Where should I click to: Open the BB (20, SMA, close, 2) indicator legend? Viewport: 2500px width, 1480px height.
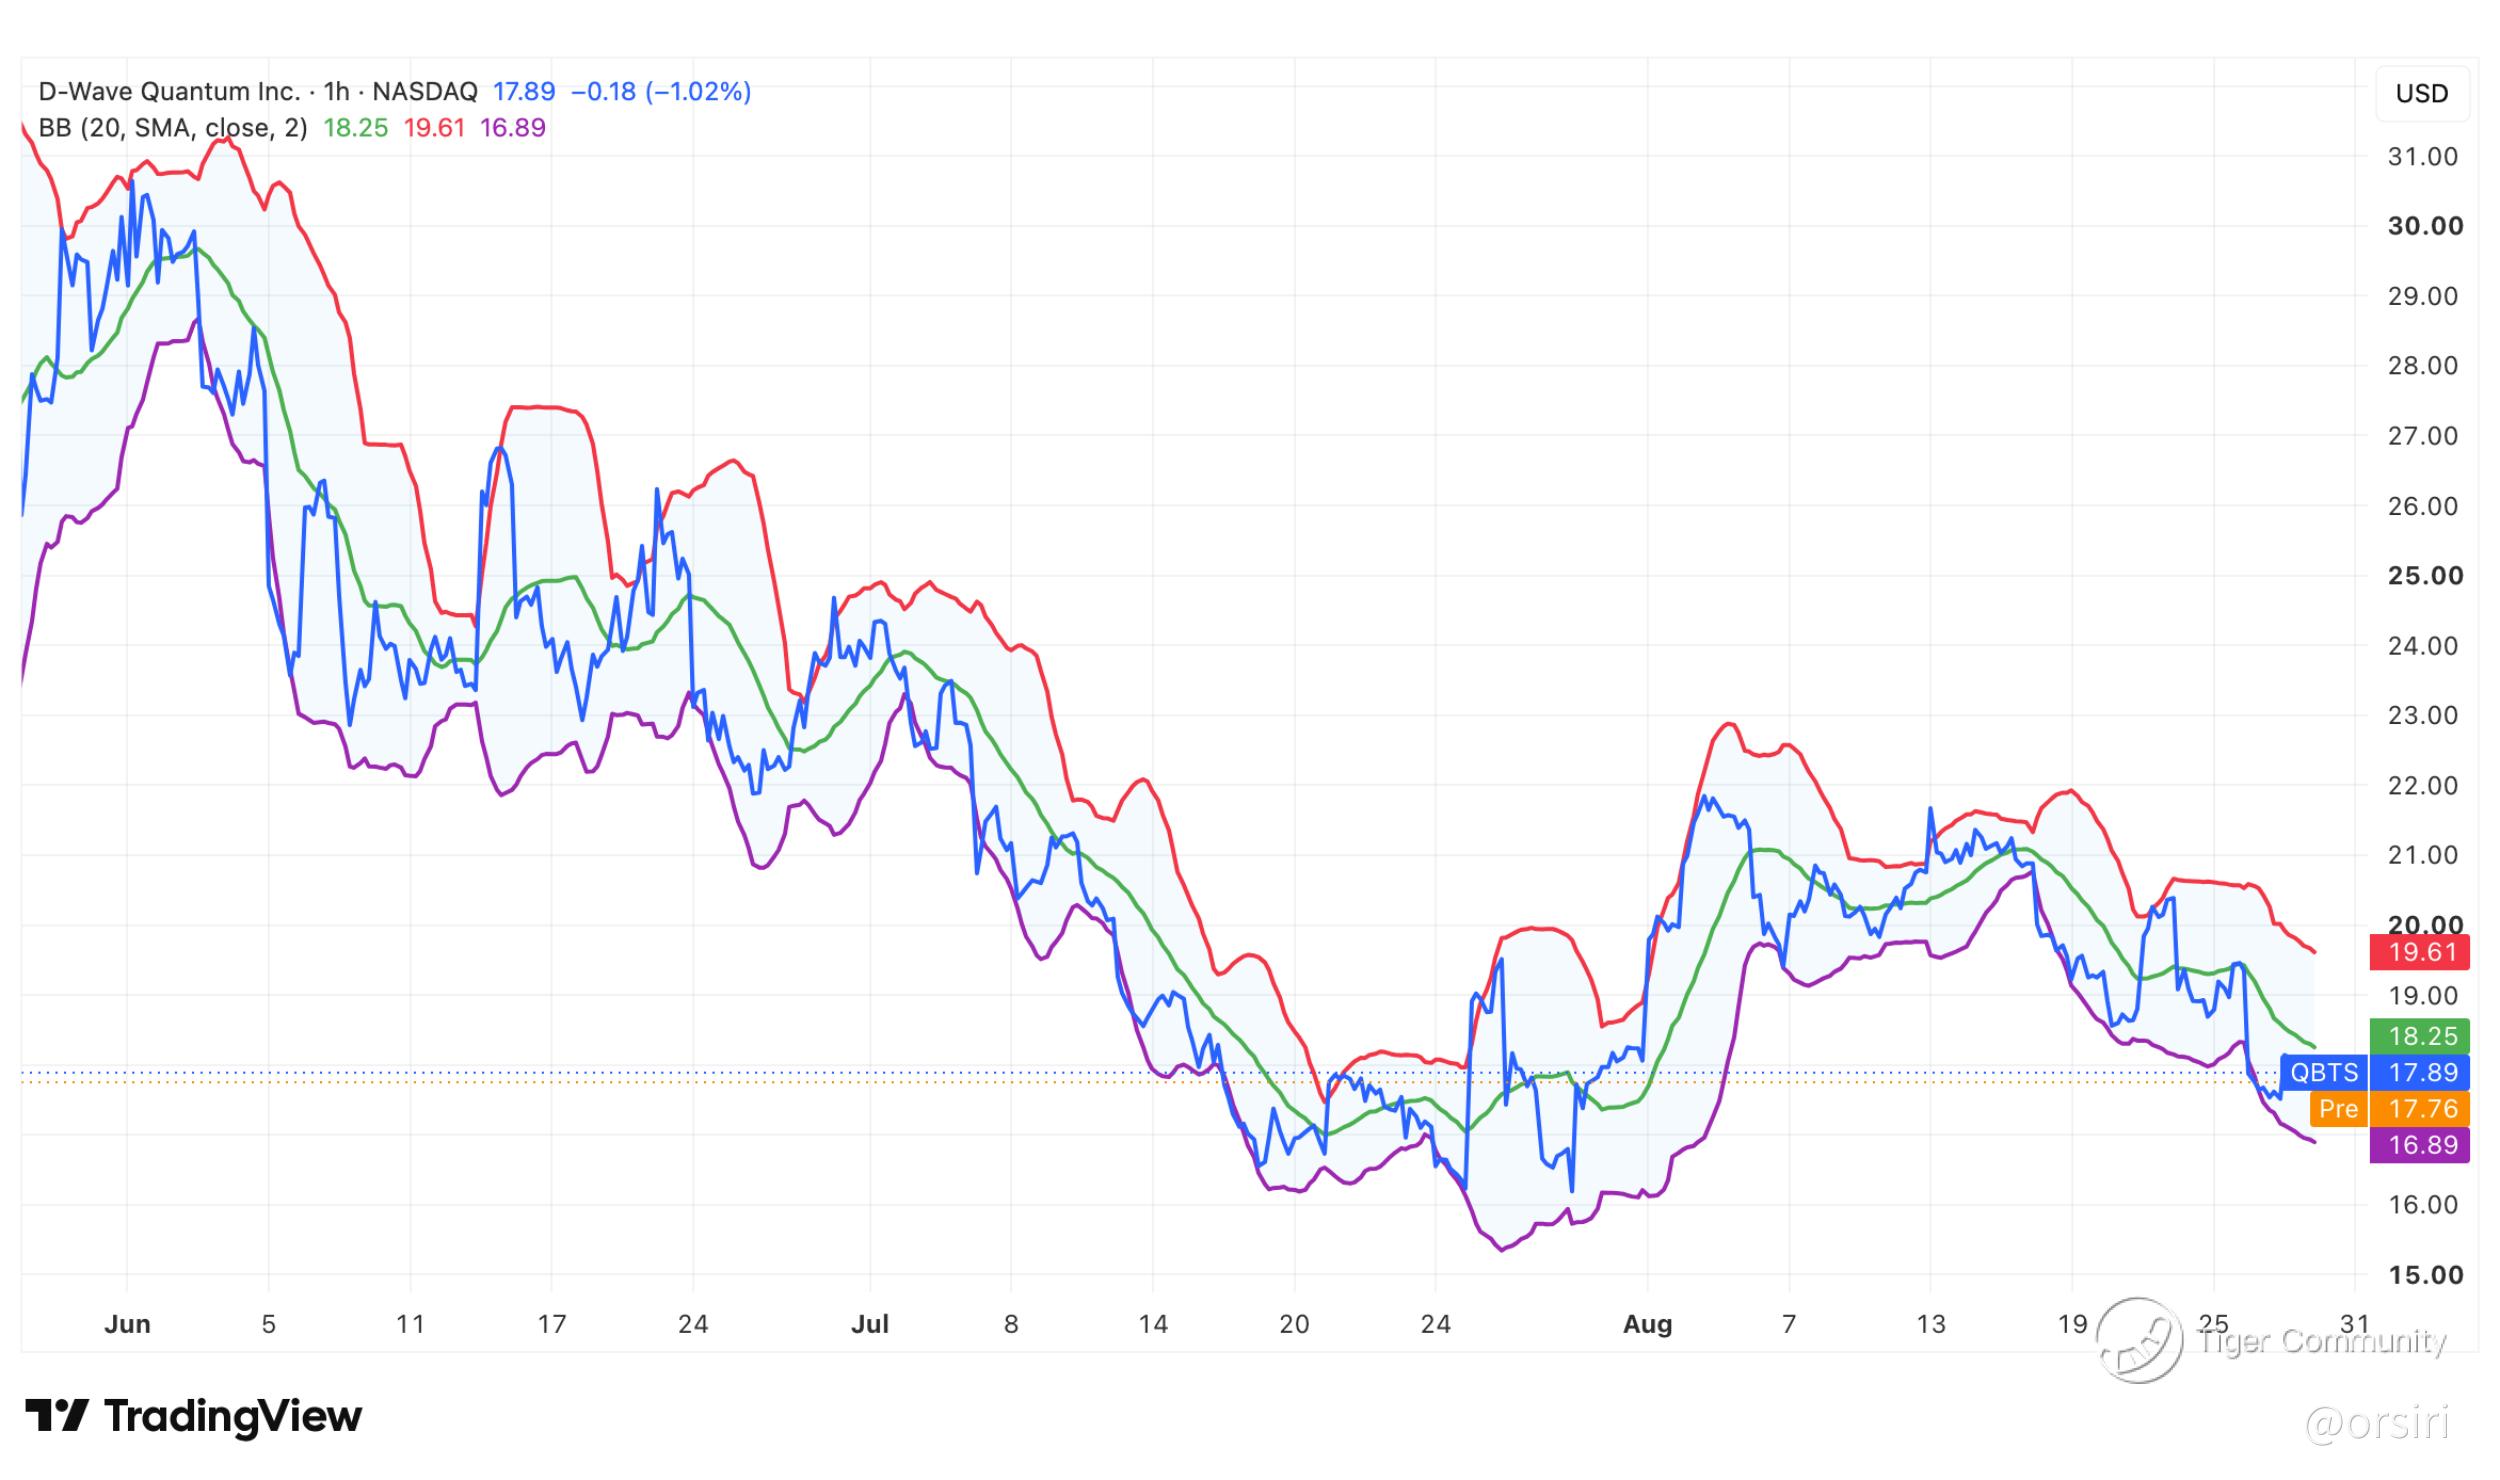tap(173, 128)
